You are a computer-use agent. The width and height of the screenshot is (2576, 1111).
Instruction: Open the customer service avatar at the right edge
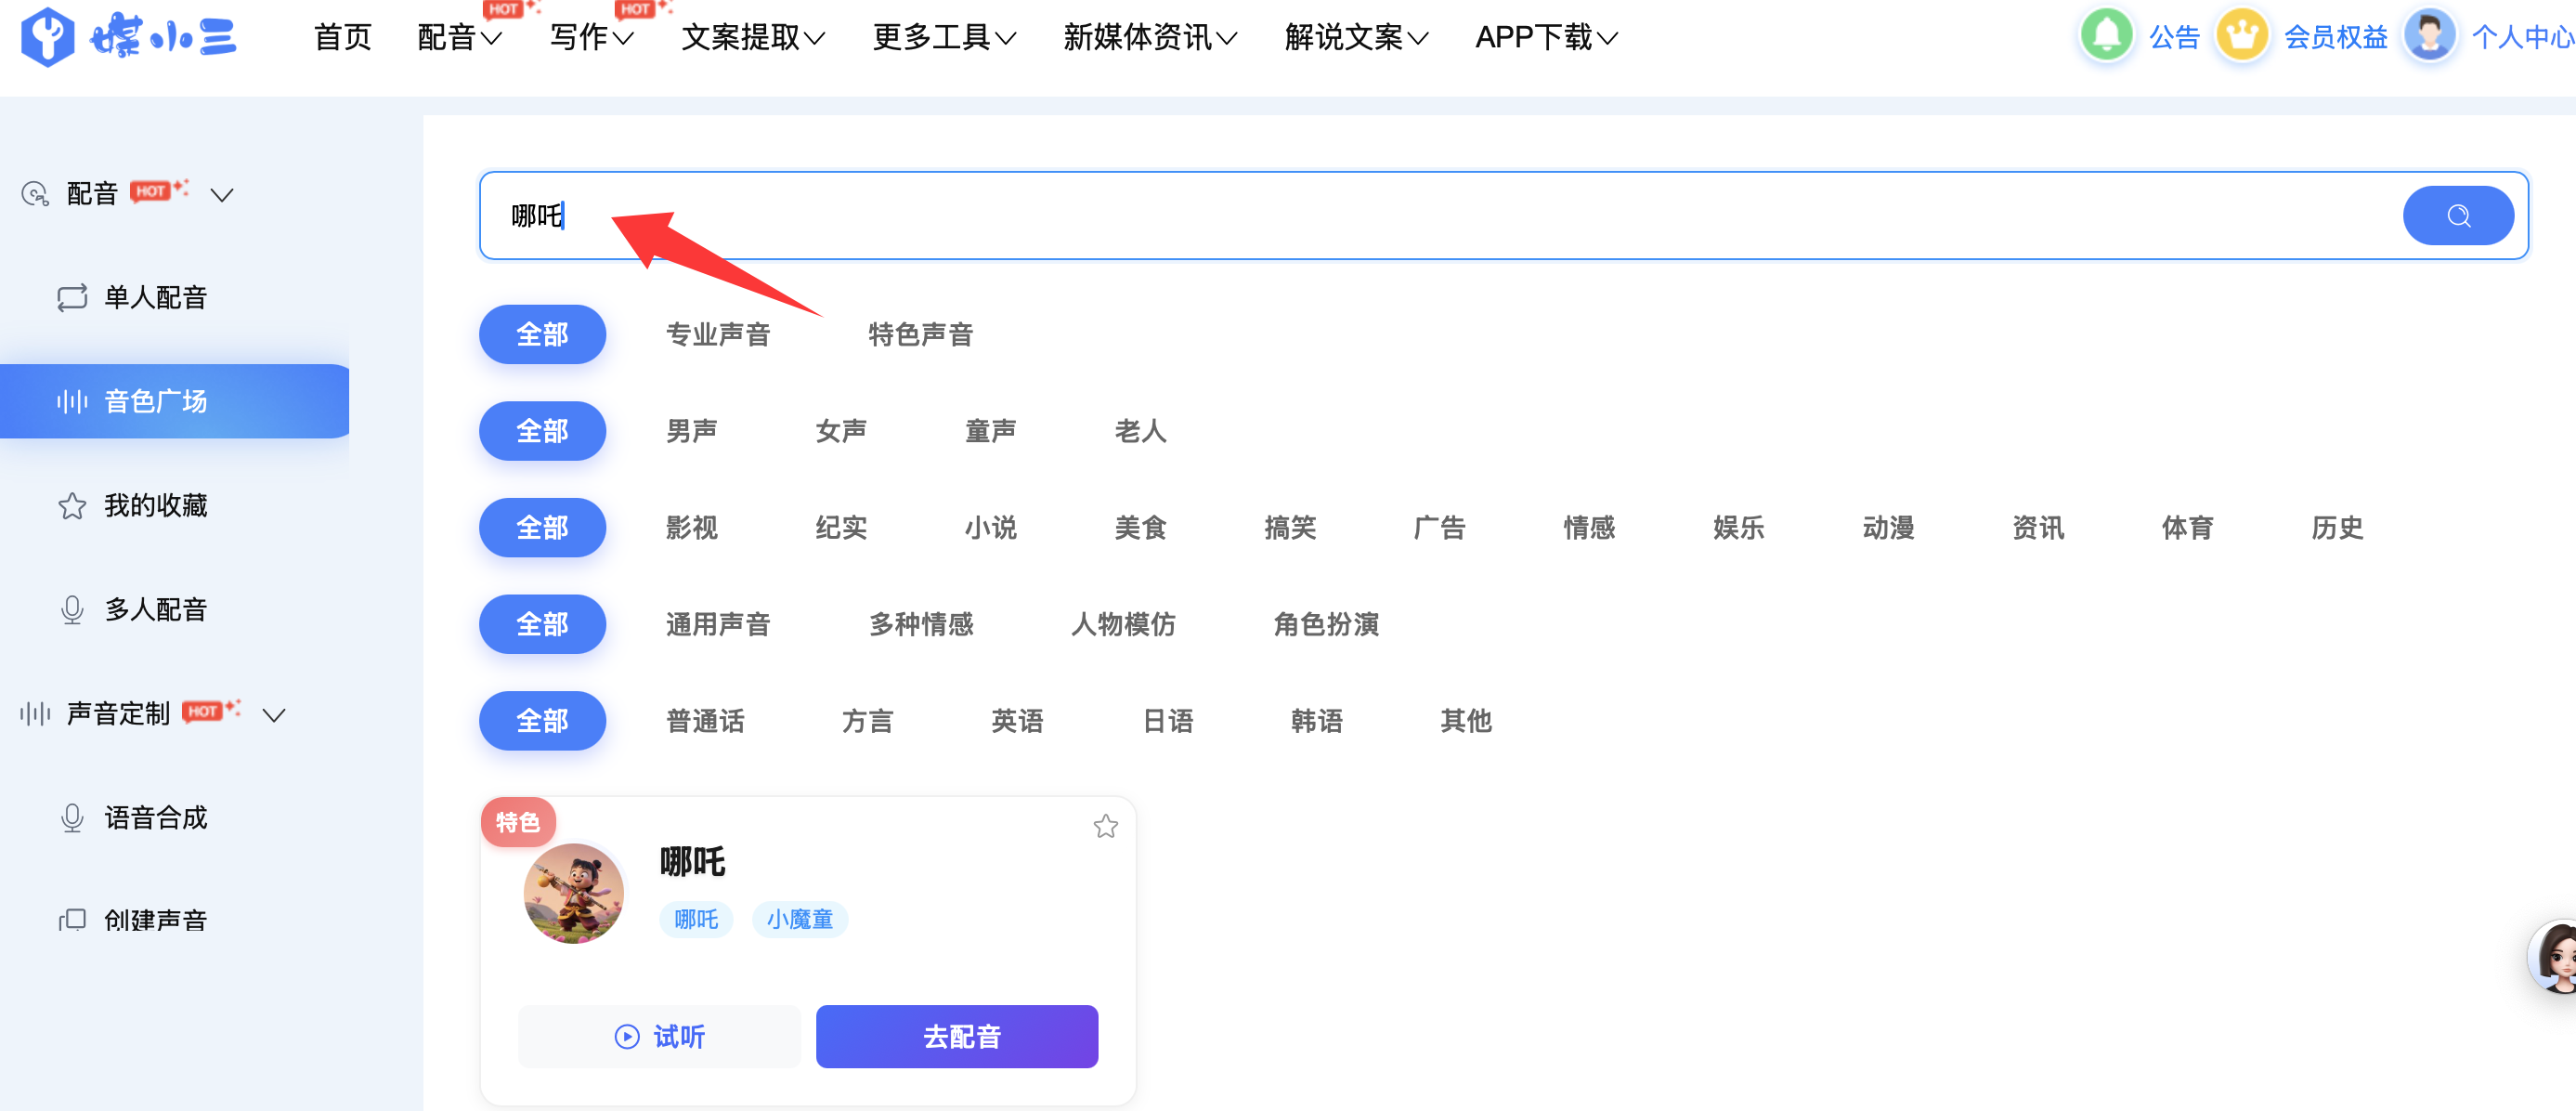click(2553, 956)
